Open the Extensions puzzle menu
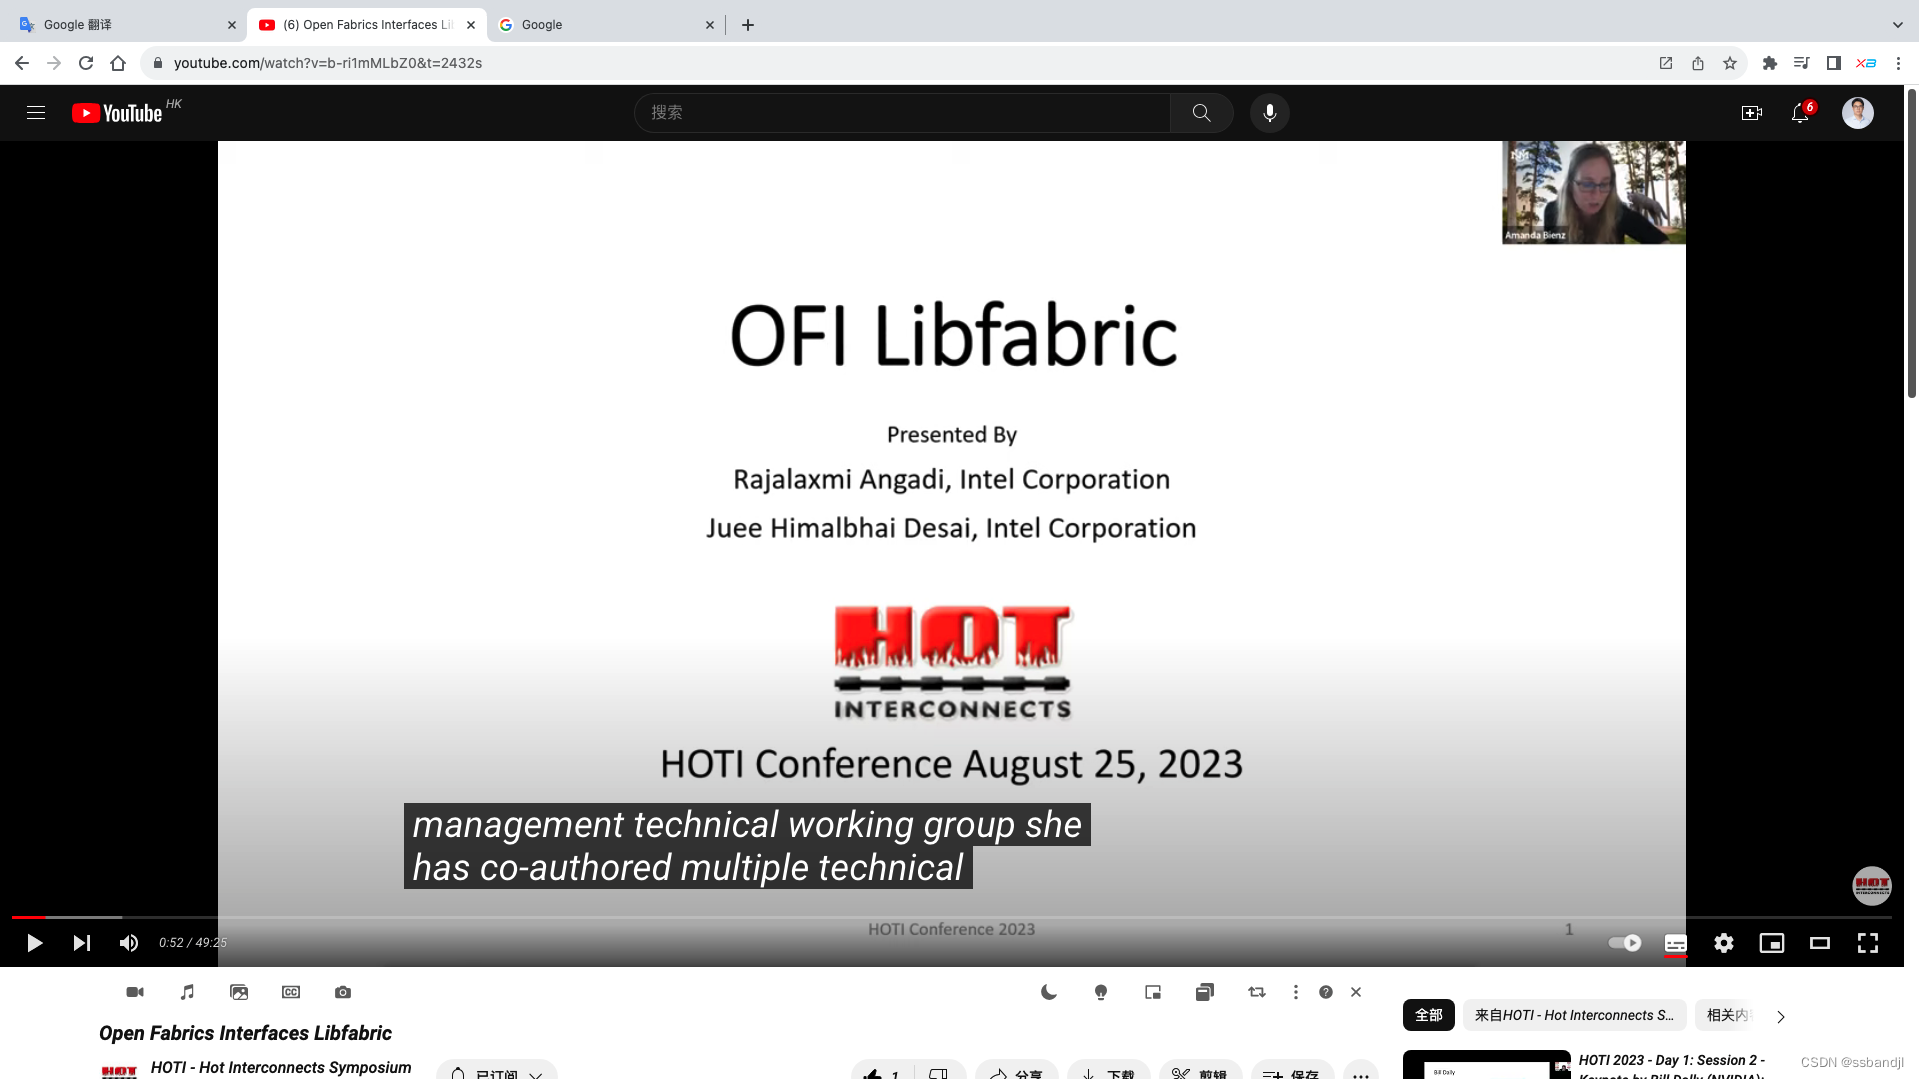1919x1079 pixels. (1770, 63)
